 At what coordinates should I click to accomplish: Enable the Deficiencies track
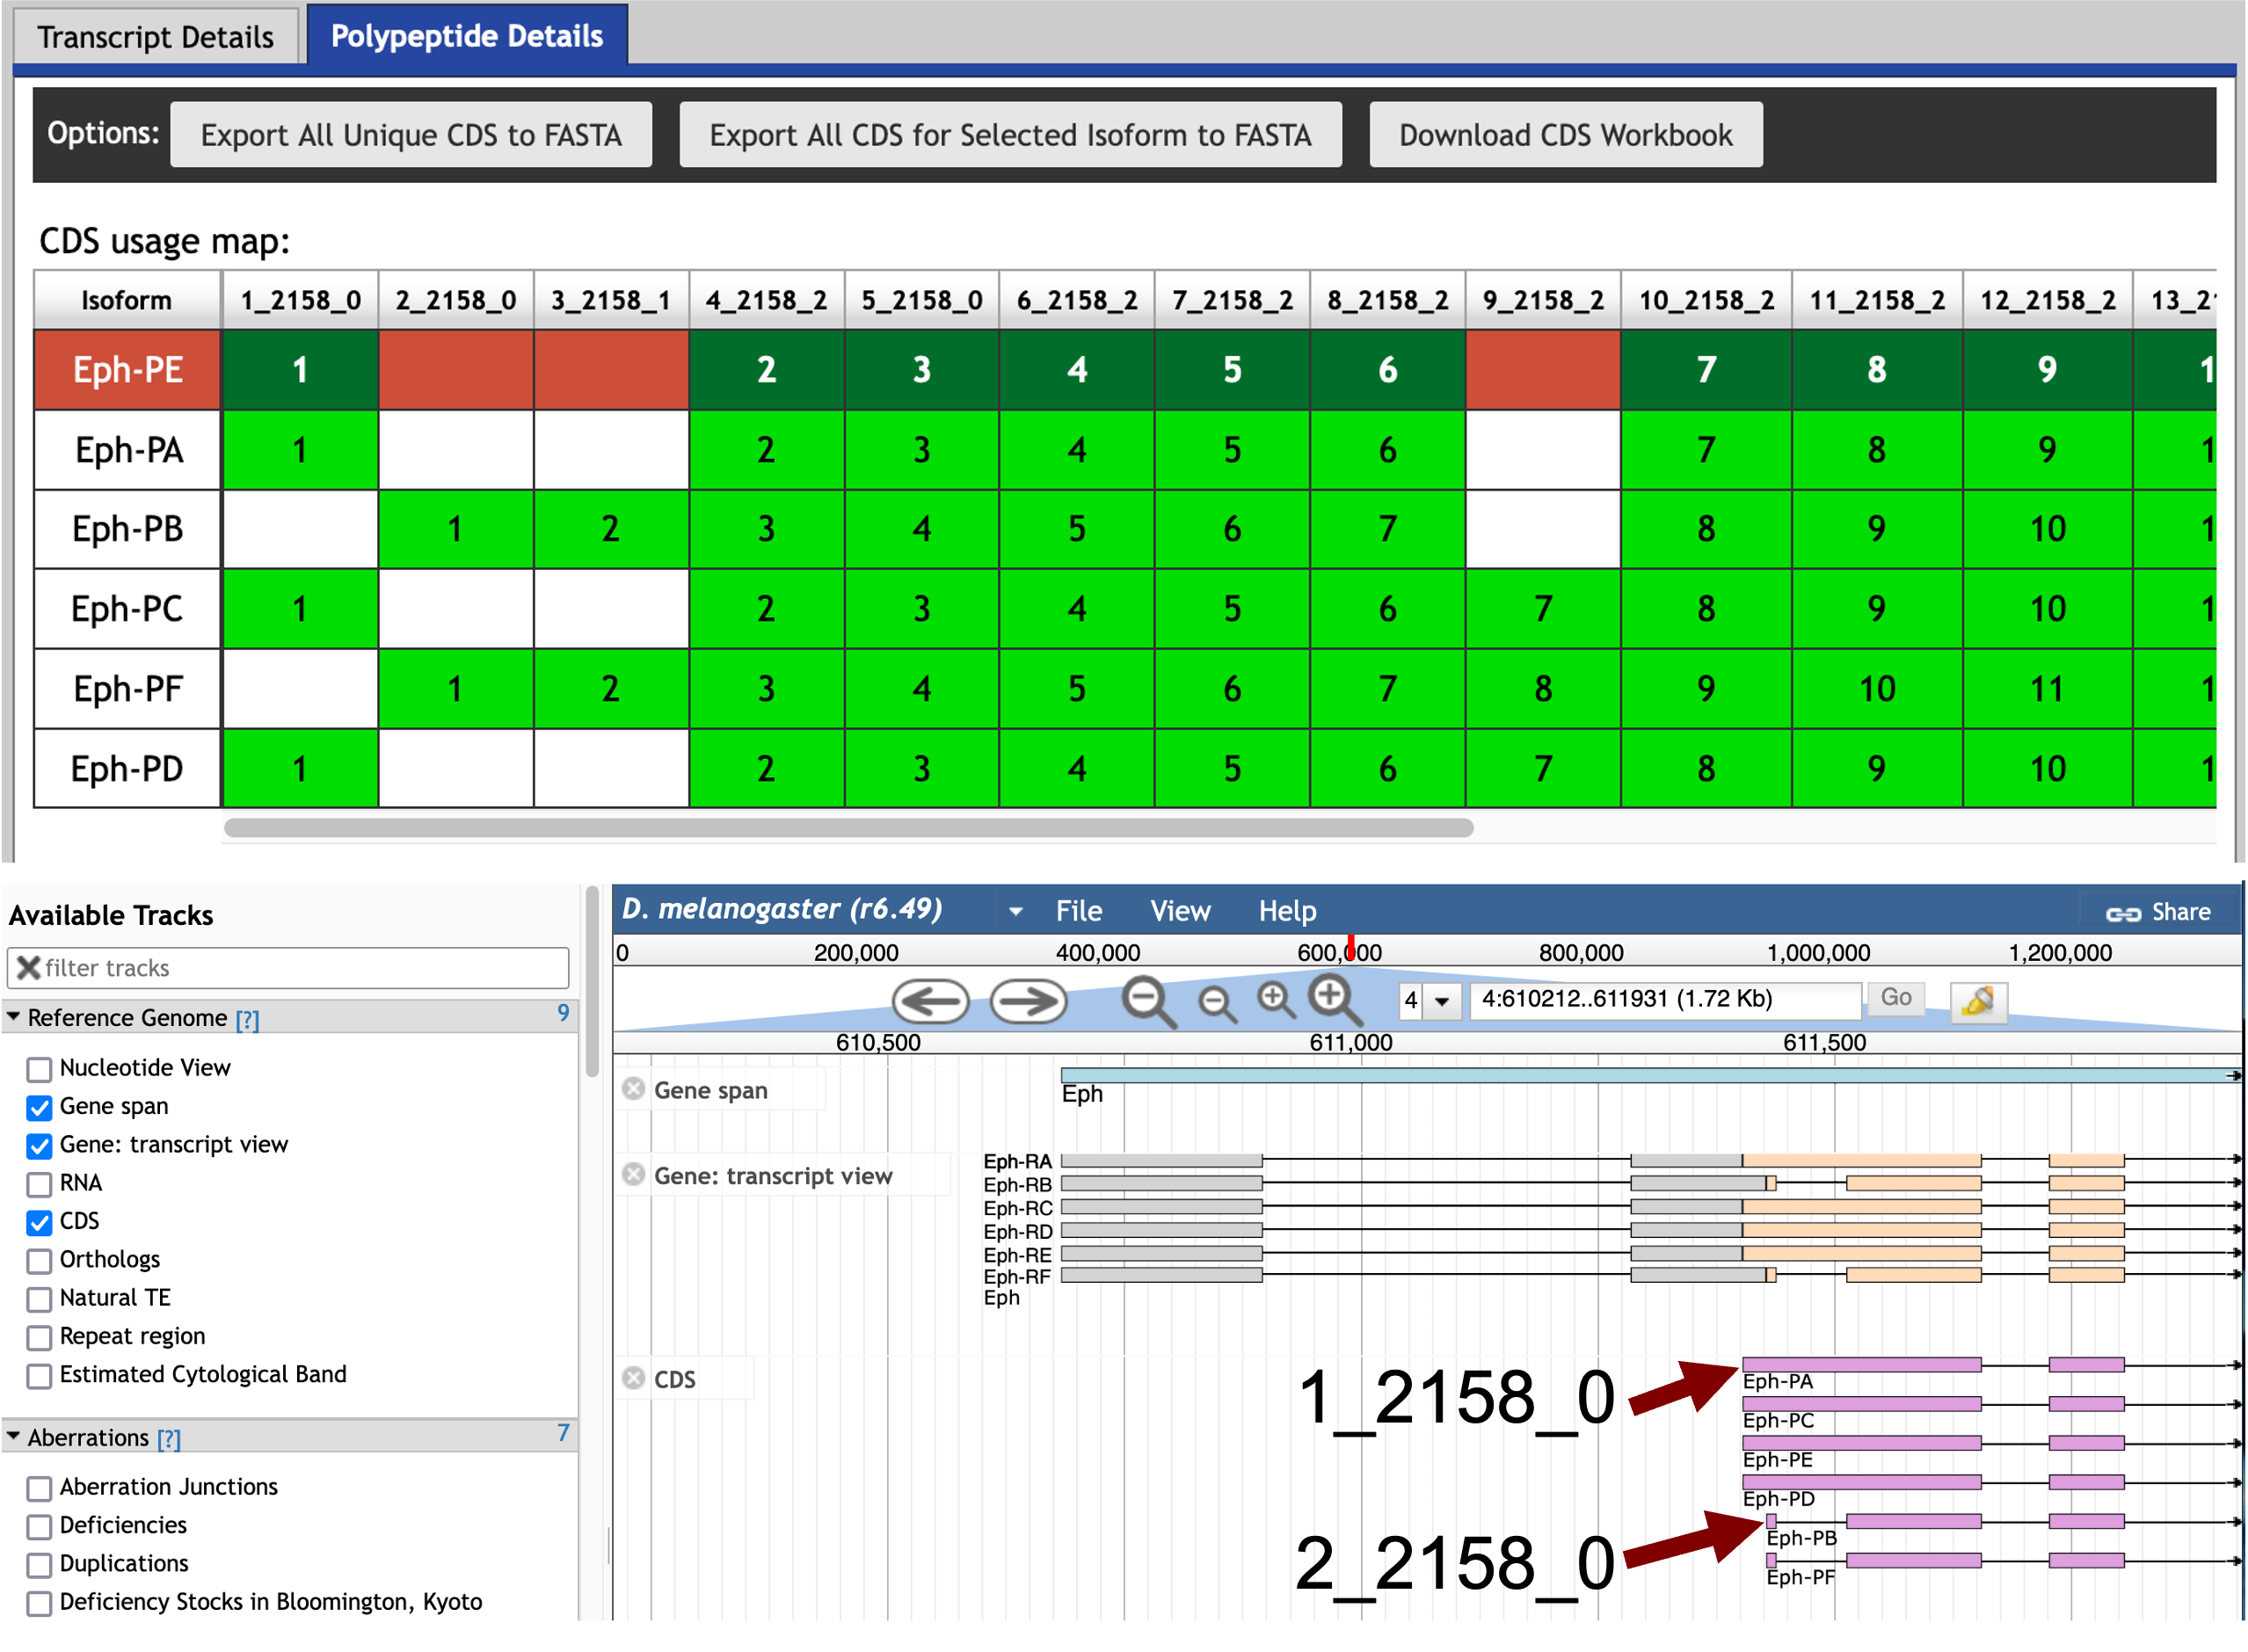[x=39, y=1526]
